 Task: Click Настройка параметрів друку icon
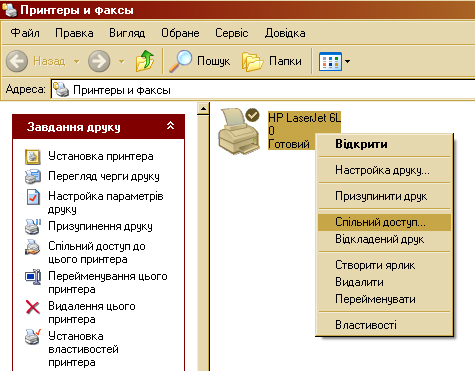(x=33, y=196)
